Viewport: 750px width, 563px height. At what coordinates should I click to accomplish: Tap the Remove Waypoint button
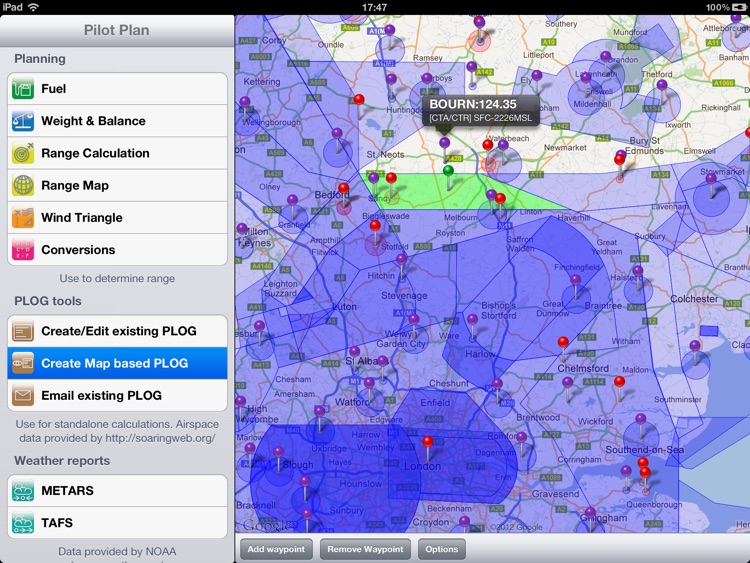tap(365, 549)
